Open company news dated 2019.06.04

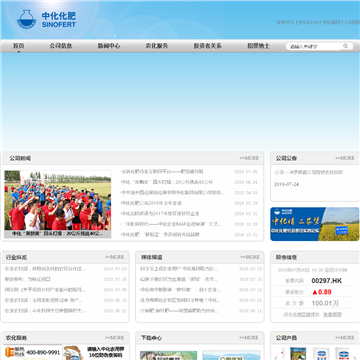167,182
